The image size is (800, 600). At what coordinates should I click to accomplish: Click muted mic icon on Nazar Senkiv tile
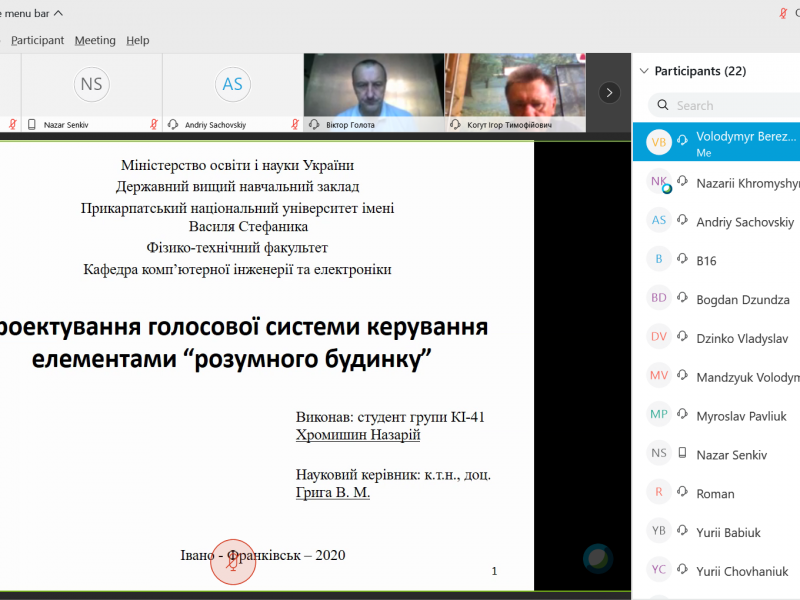[154, 125]
